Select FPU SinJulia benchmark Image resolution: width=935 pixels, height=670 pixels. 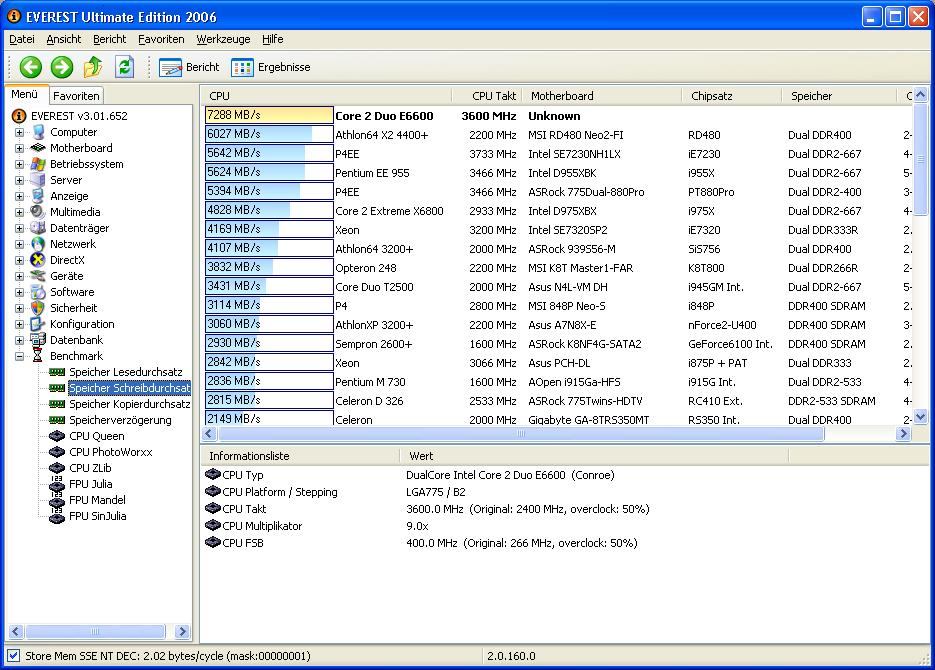pyautogui.click(x=97, y=516)
